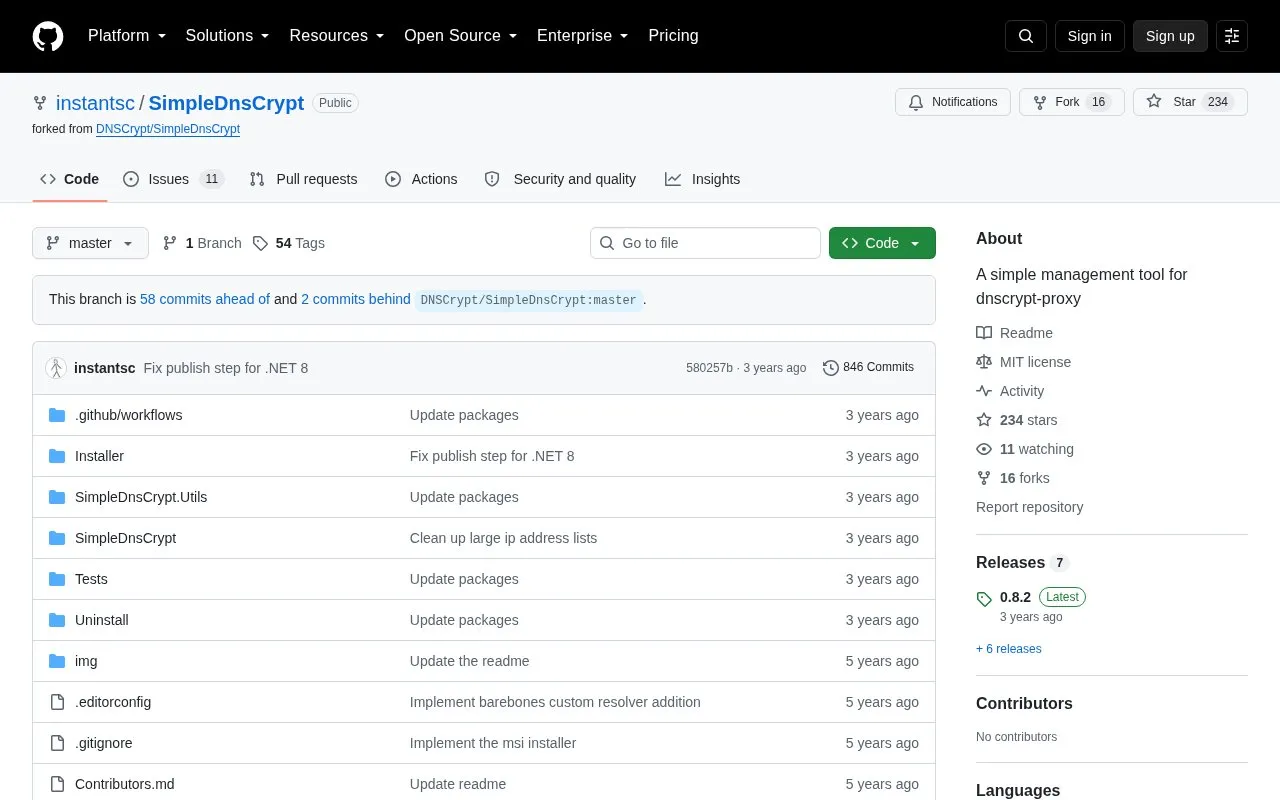
Task: Expand the Solutions menu
Action: coord(228,36)
